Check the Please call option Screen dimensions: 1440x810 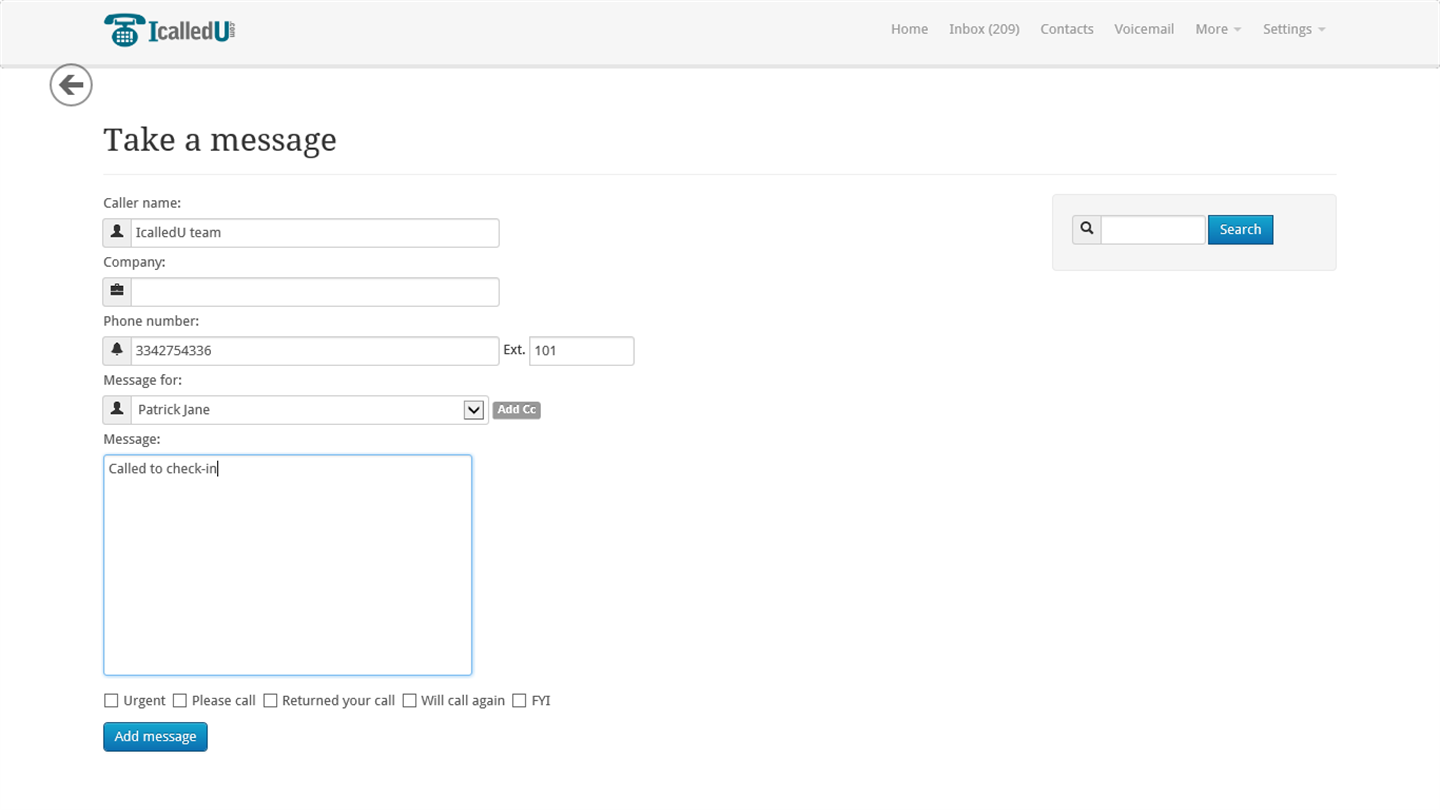(180, 701)
